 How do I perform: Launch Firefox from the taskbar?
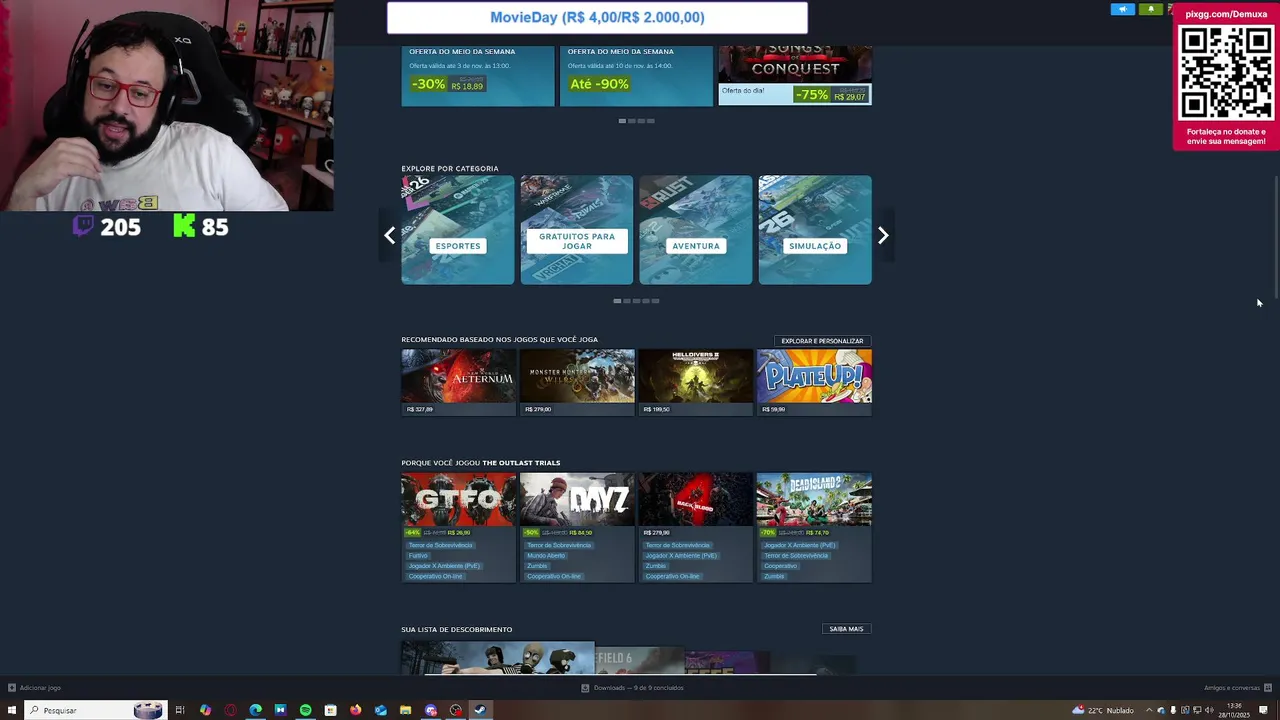(x=355, y=710)
